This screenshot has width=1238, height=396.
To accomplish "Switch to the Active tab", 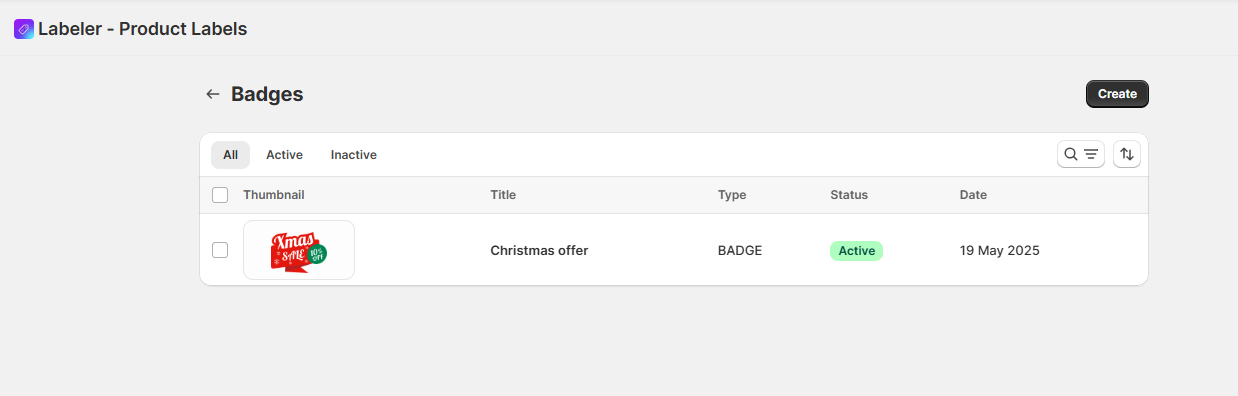I will pos(284,155).
